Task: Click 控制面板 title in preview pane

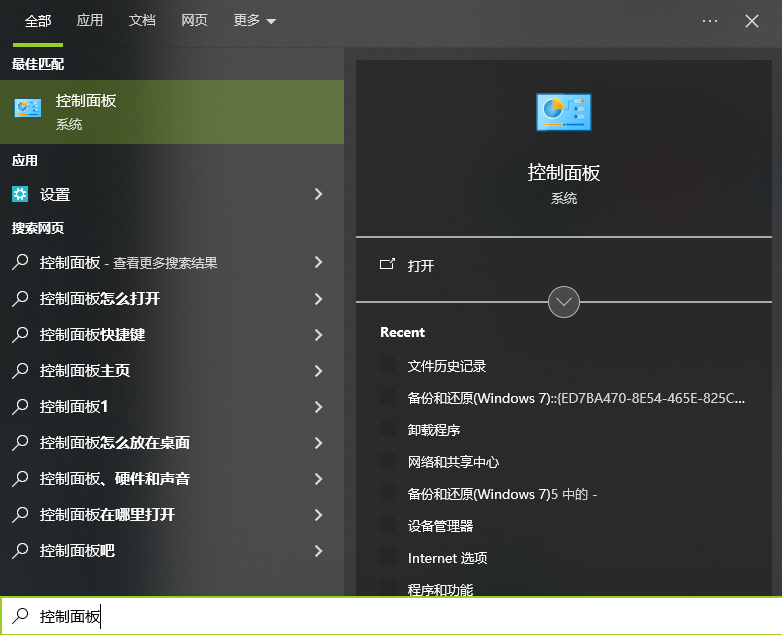Action: click(x=564, y=173)
